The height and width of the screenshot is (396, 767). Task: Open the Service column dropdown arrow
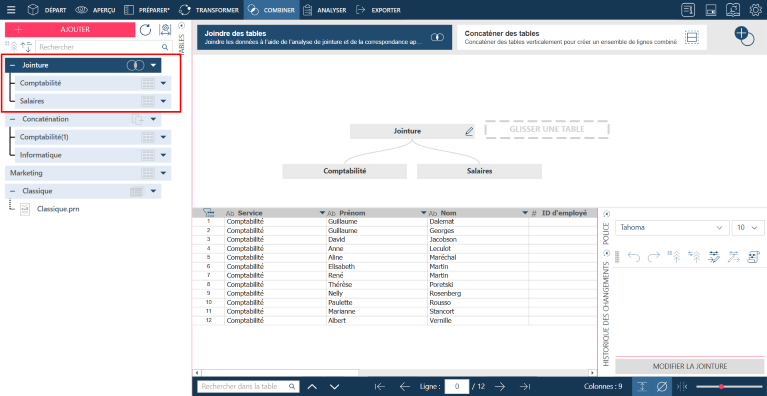(x=322, y=213)
